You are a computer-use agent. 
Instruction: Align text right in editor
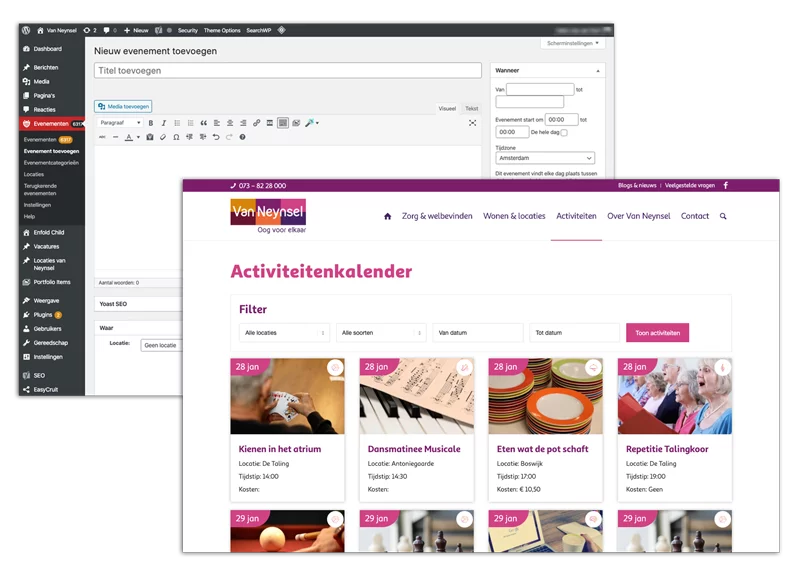pyautogui.click(x=243, y=123)
